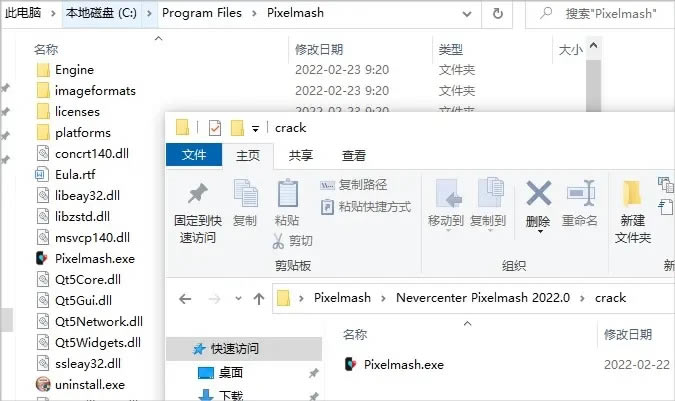Switch to 主页 (Home) ribbon tab
675x401 pixels.
pyautogui.click(x=248, y=155)
